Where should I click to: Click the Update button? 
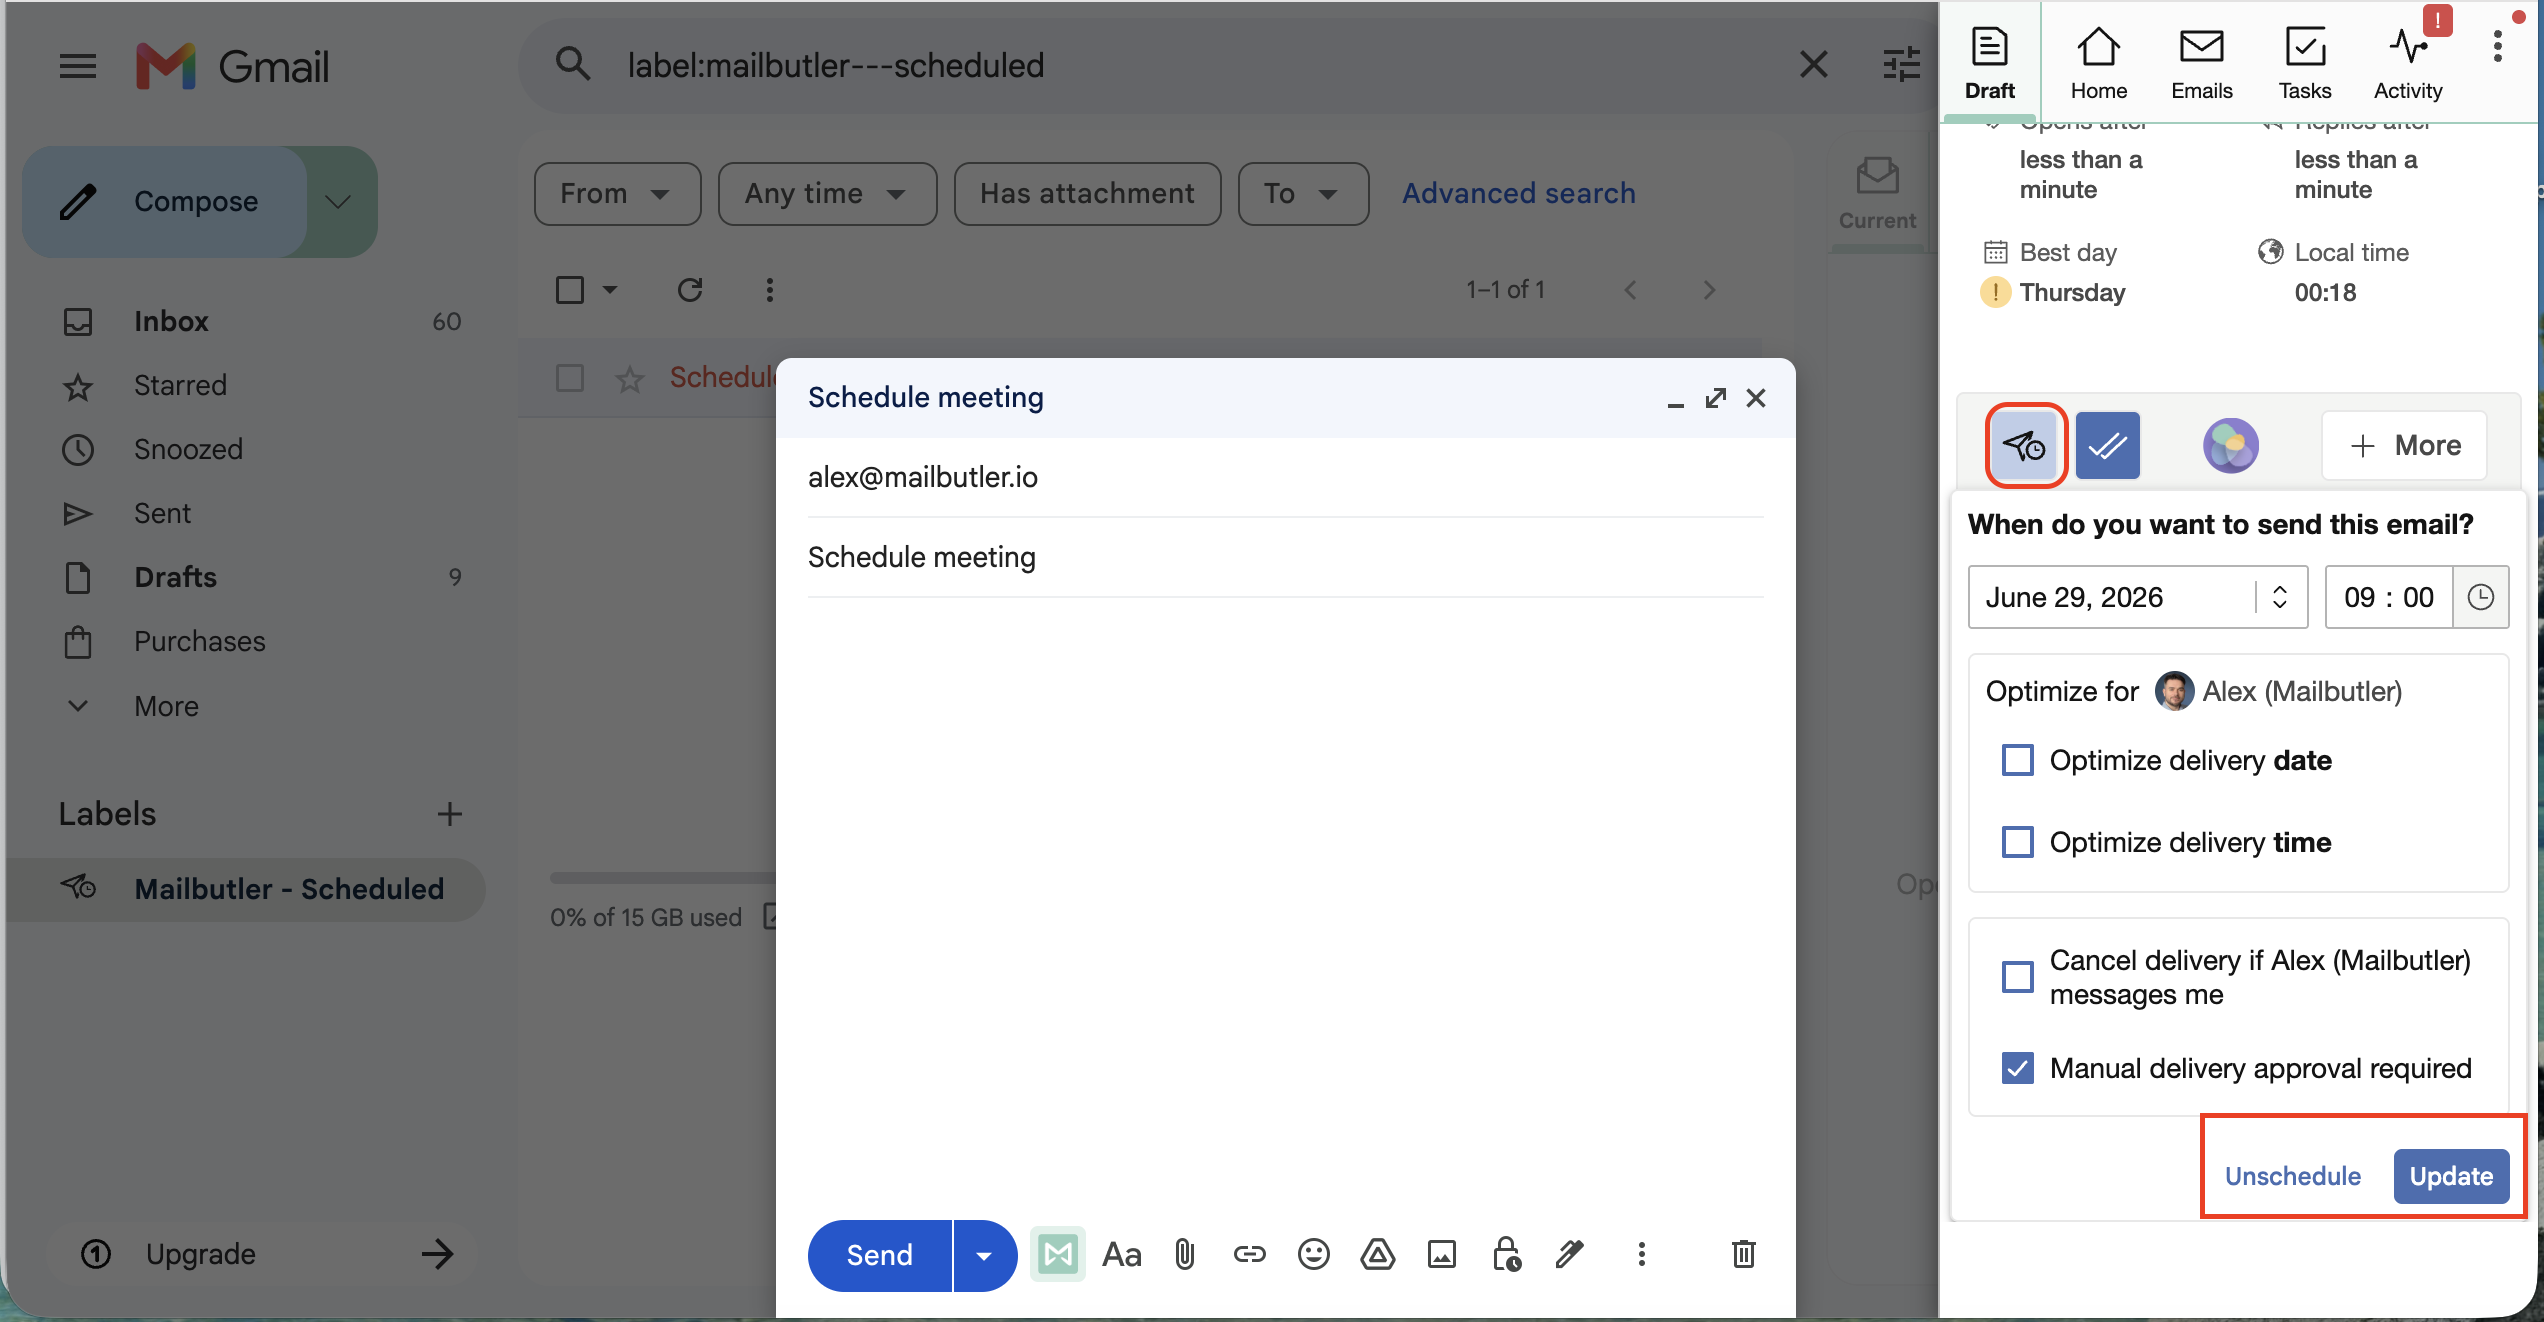(x=2451, y=1176)
